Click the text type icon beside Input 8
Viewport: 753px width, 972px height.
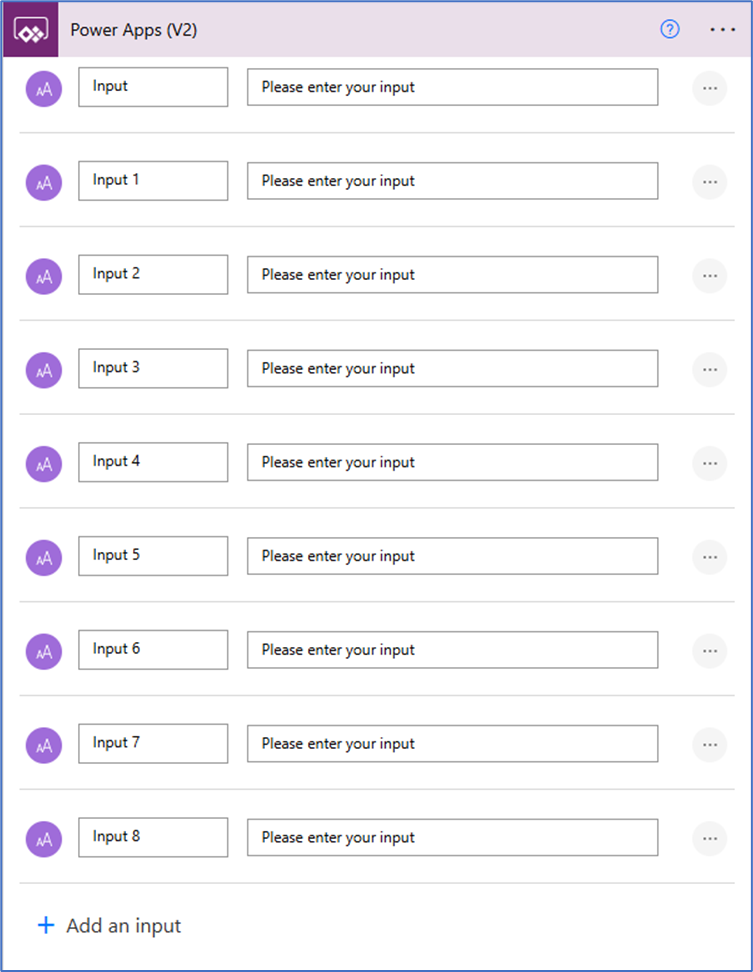coord(44,839)
